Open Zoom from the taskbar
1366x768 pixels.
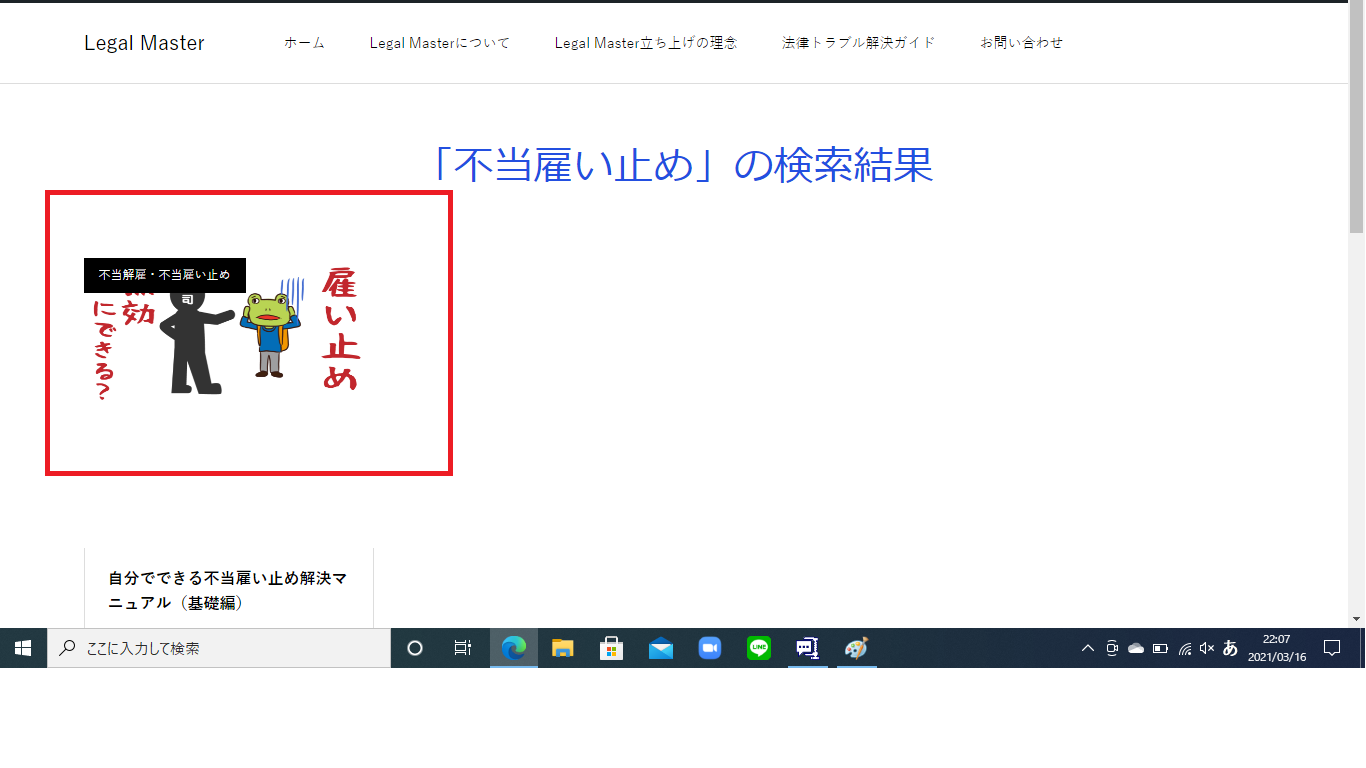[710, 648]
